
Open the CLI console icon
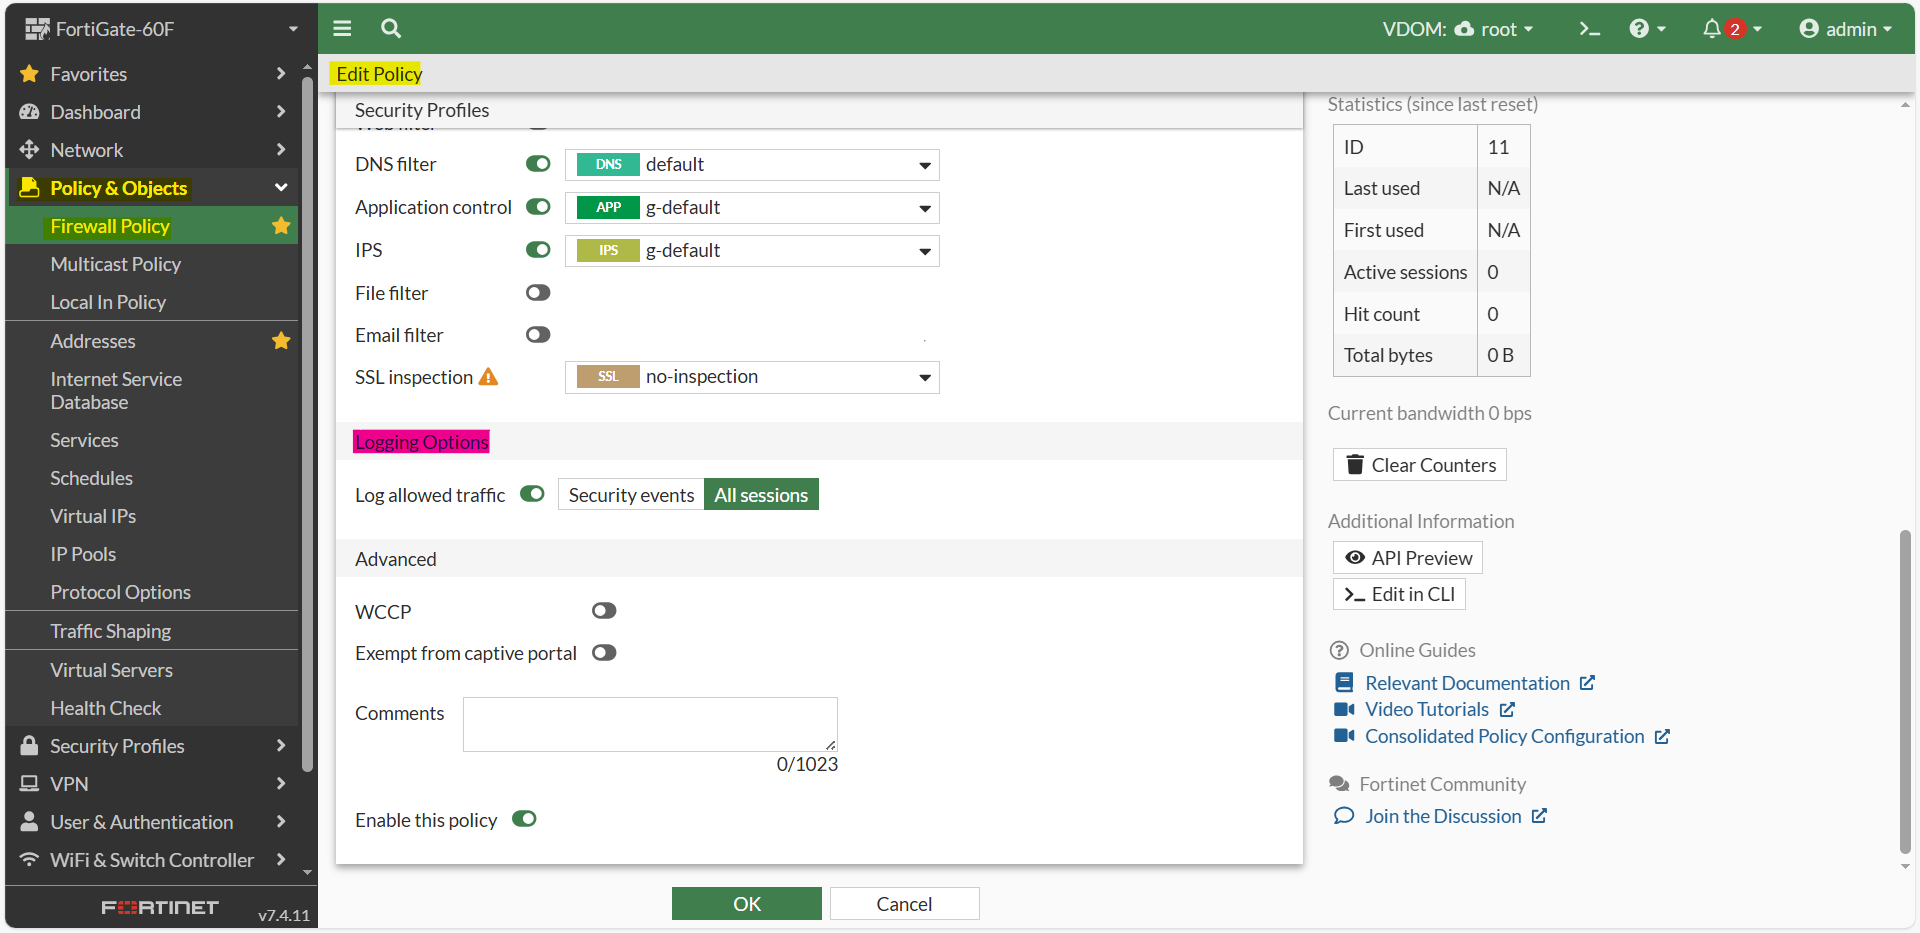1589,29
